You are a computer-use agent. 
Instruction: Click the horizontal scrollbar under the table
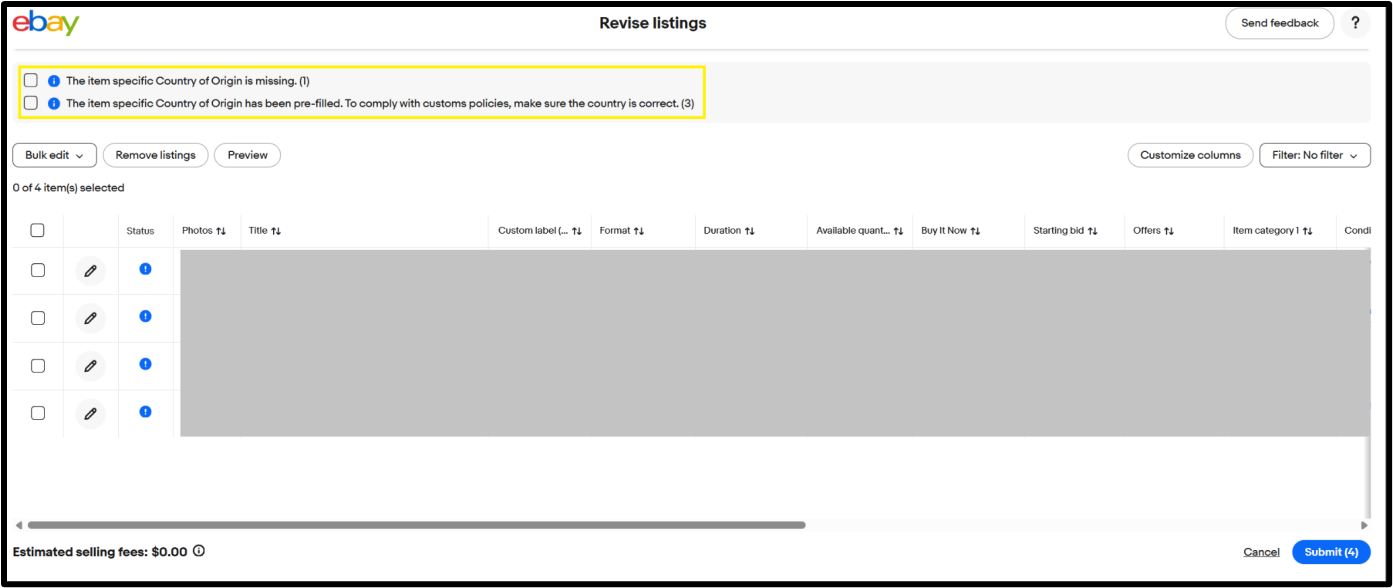[x=416, y=525]
